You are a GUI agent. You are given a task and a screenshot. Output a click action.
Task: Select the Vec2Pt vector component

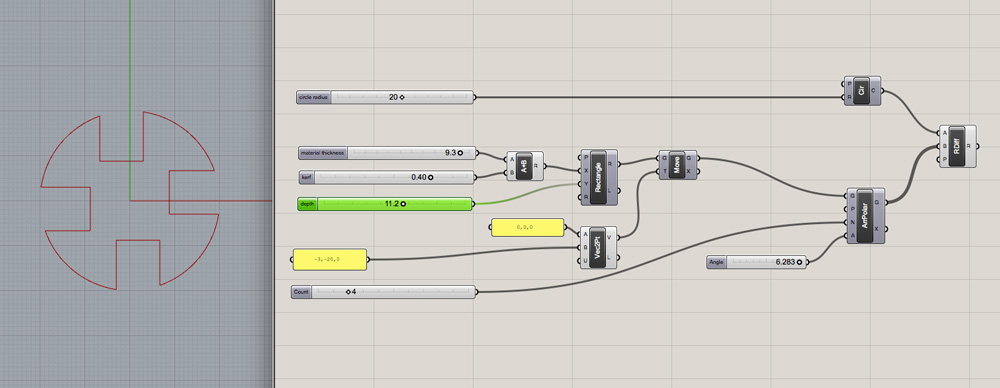[x=598, y=247]
